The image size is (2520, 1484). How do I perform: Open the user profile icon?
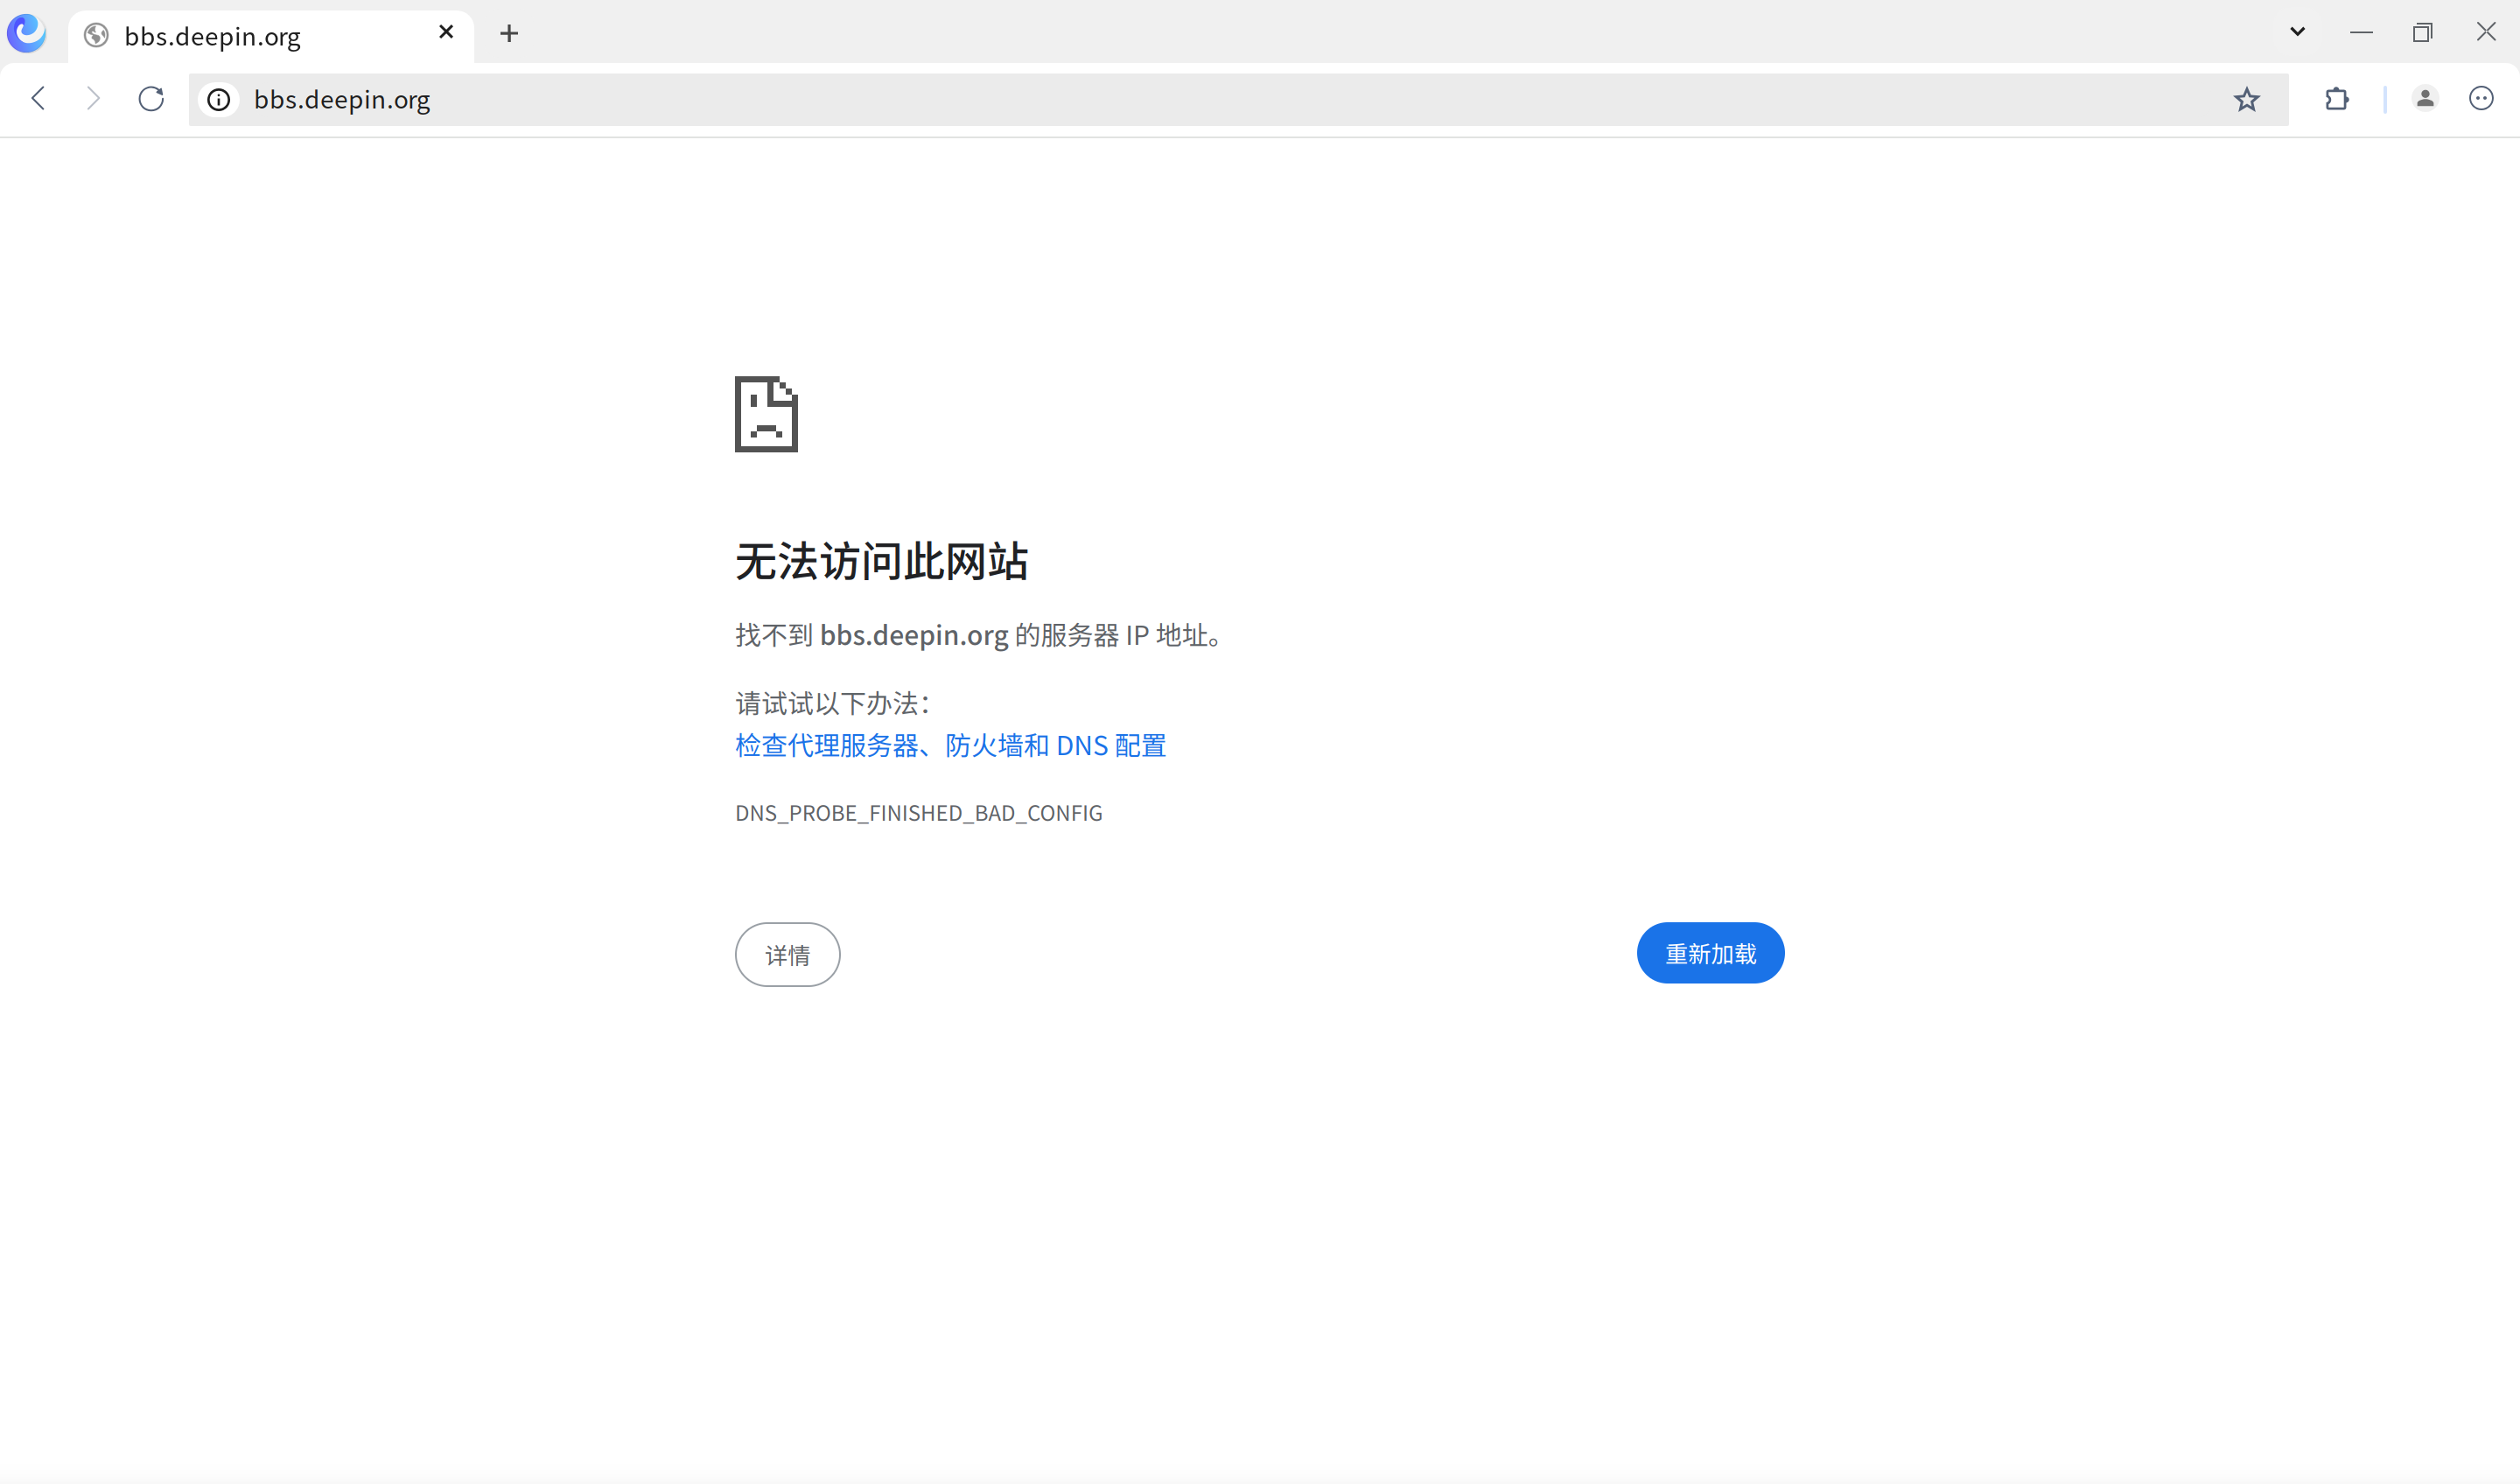2425,99
